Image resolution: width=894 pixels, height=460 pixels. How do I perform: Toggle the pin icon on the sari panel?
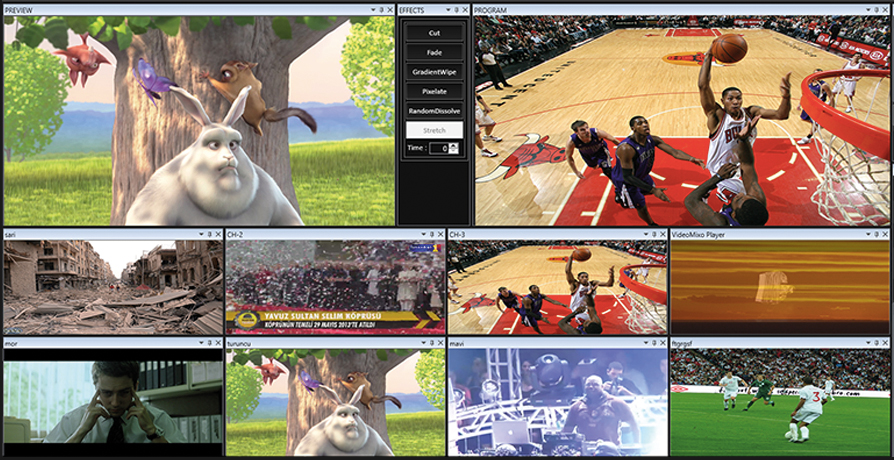coord(209,234)
